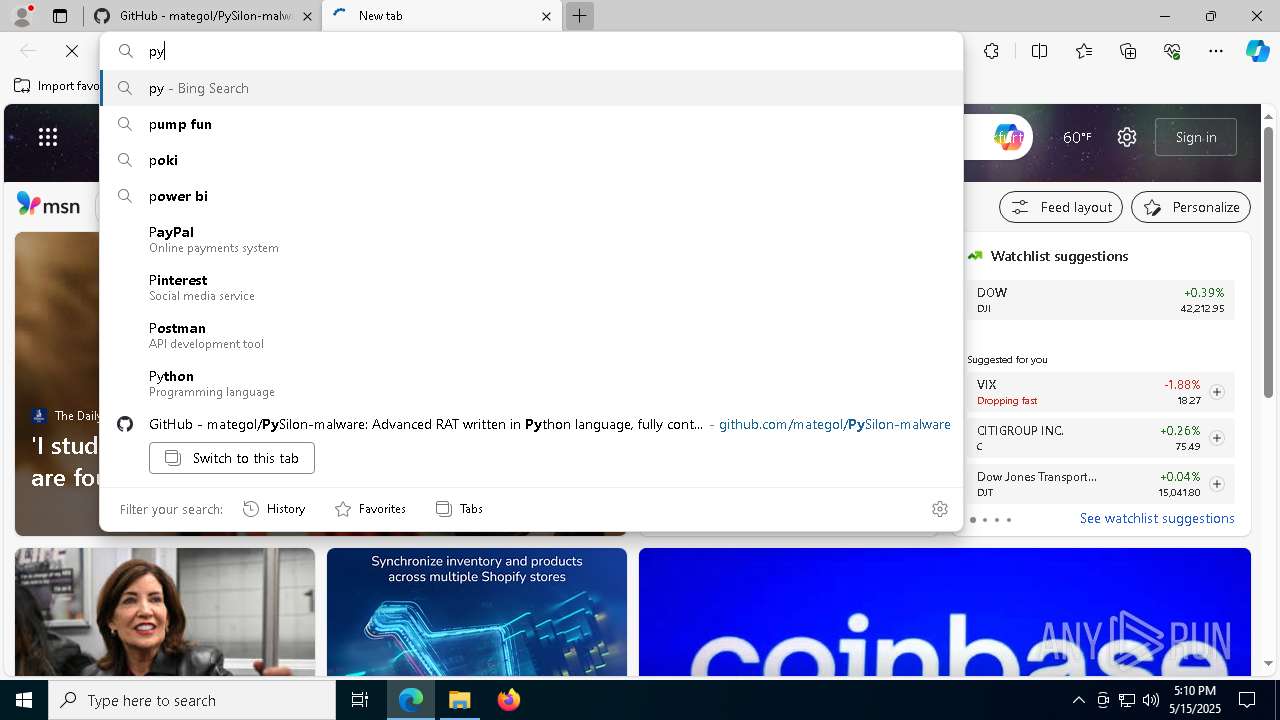This screenshot has width=1280, height=720.
Task: Click the Sign in button
Action: 1196,137
